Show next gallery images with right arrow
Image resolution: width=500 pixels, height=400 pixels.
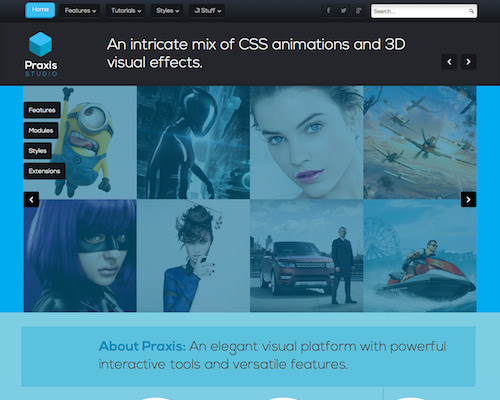[468, 199]
